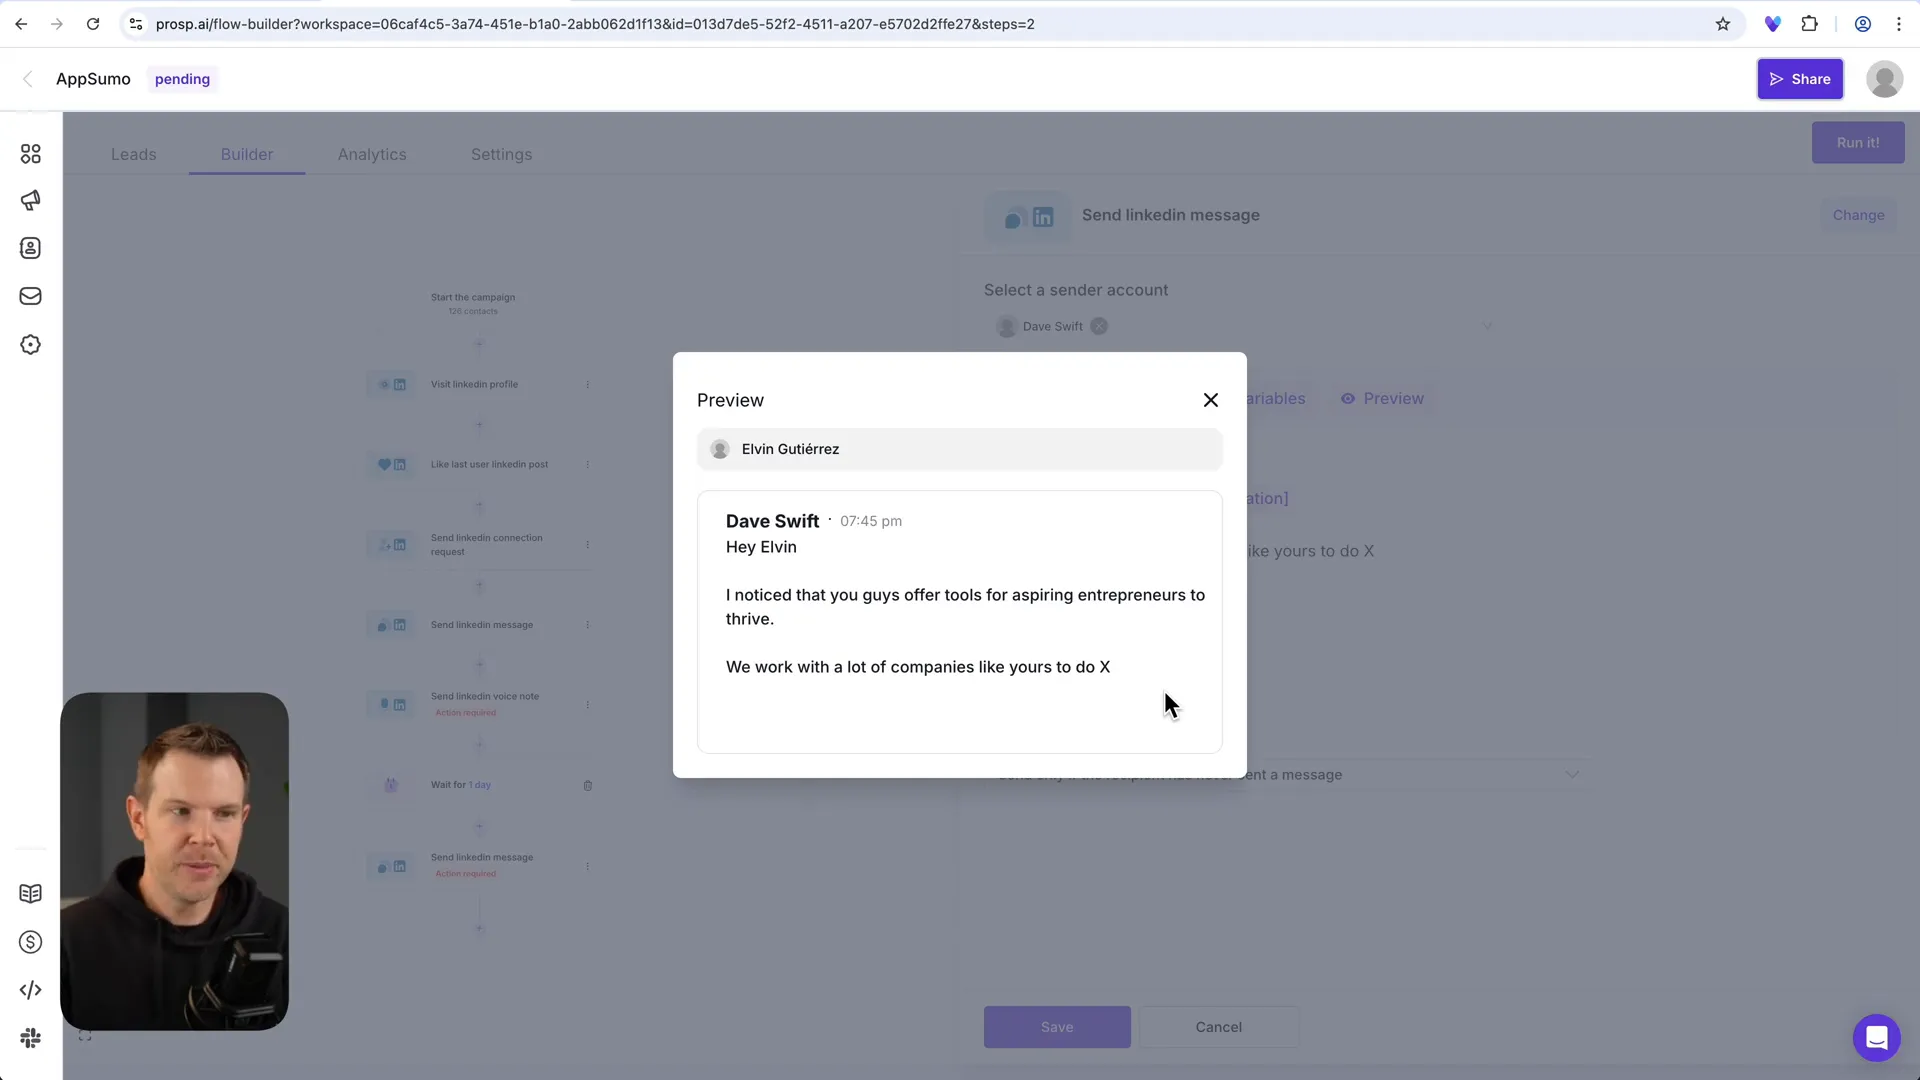Remove Dave Swift sender account

point(1099,326)
